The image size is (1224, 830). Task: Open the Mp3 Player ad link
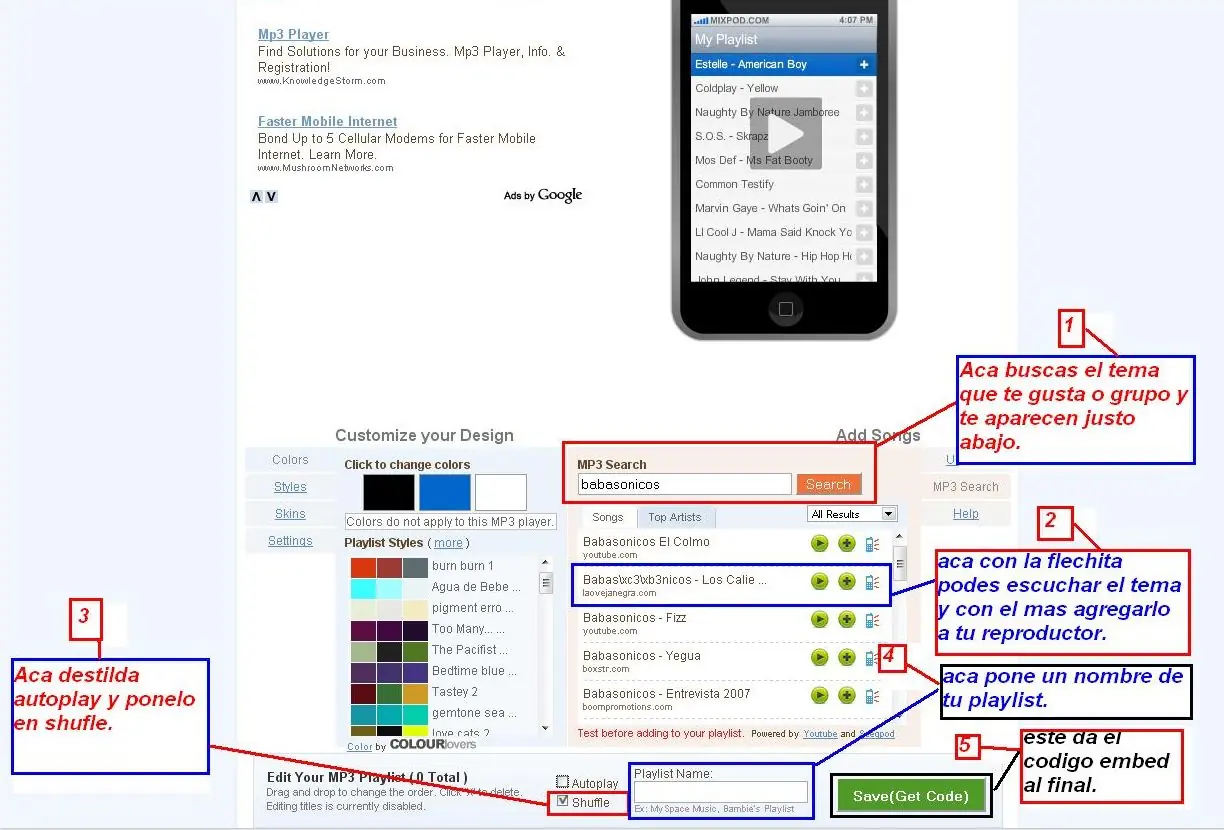point(293,35)
